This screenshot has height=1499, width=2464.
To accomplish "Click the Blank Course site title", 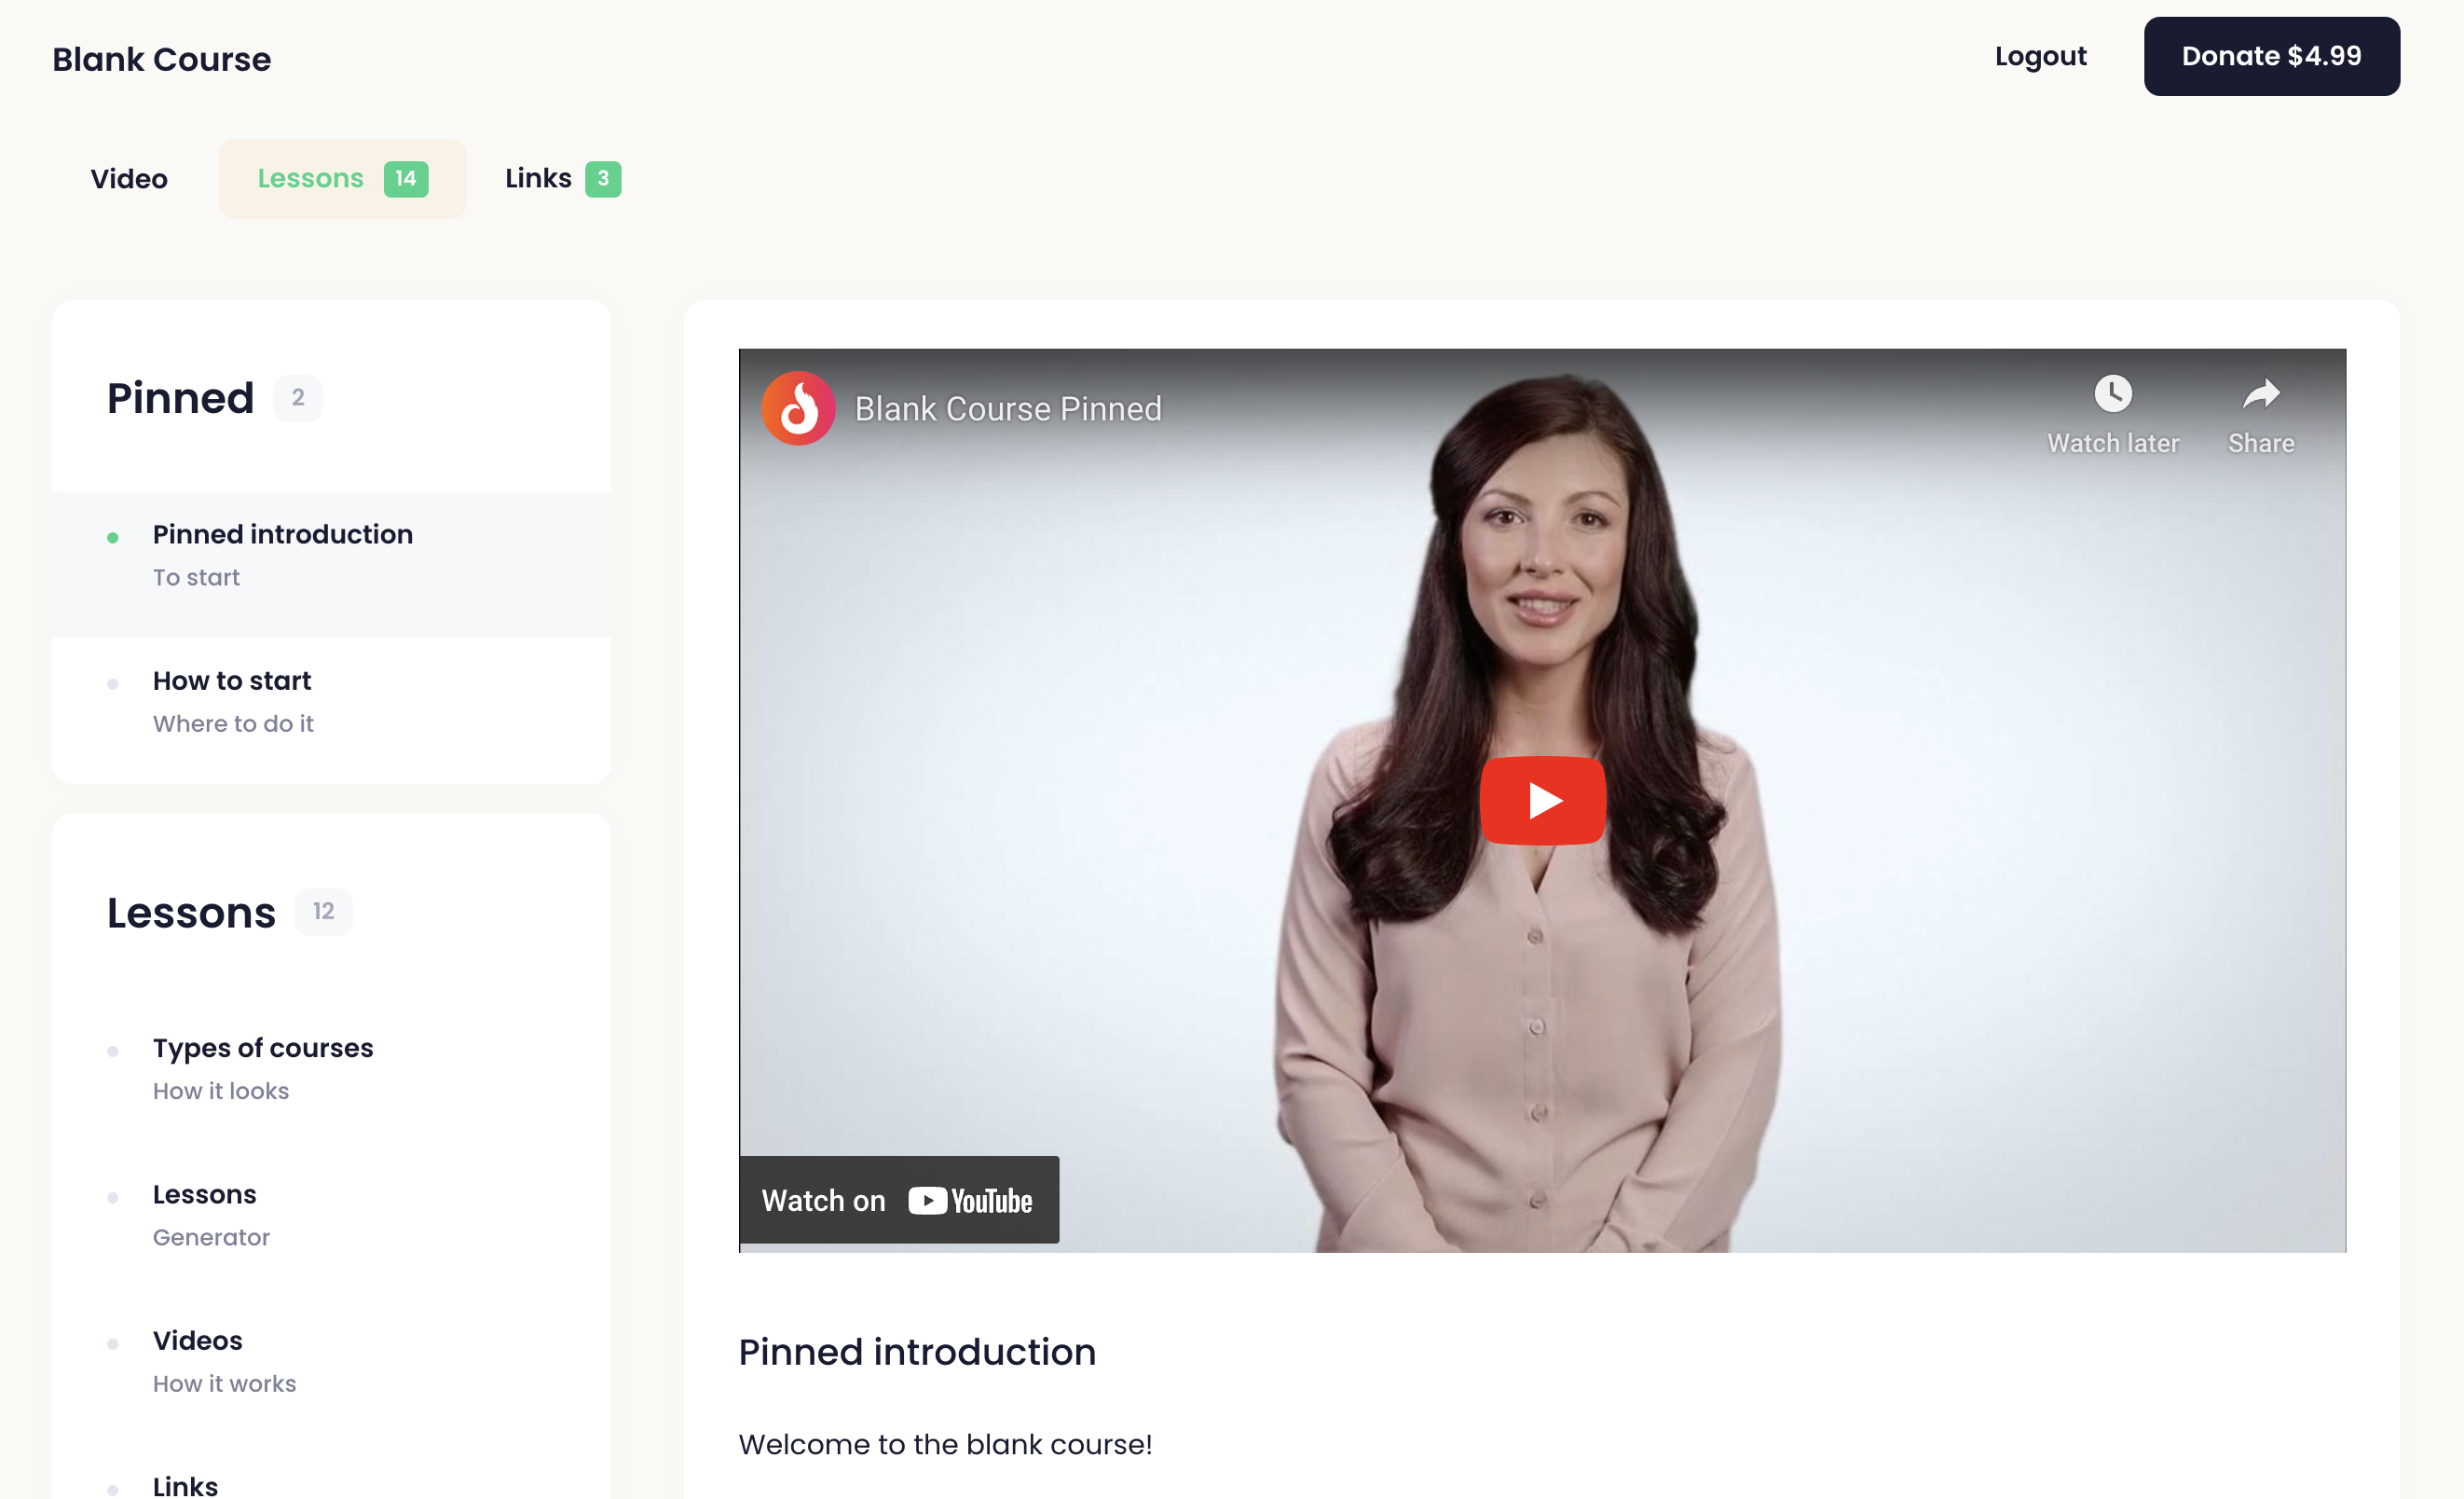I will (x=162, y=59).
